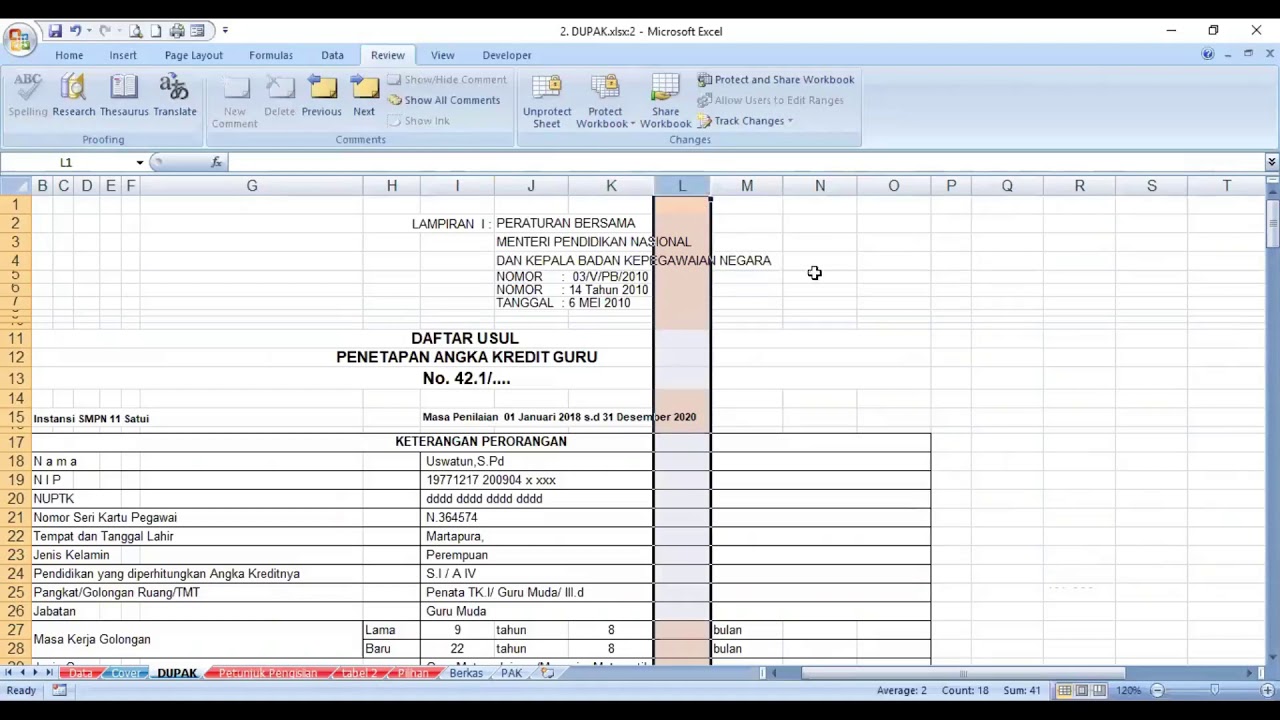The image size is (1280, 720).
Task: Click the Zoom level 120% button
Action: point(1129,690)
